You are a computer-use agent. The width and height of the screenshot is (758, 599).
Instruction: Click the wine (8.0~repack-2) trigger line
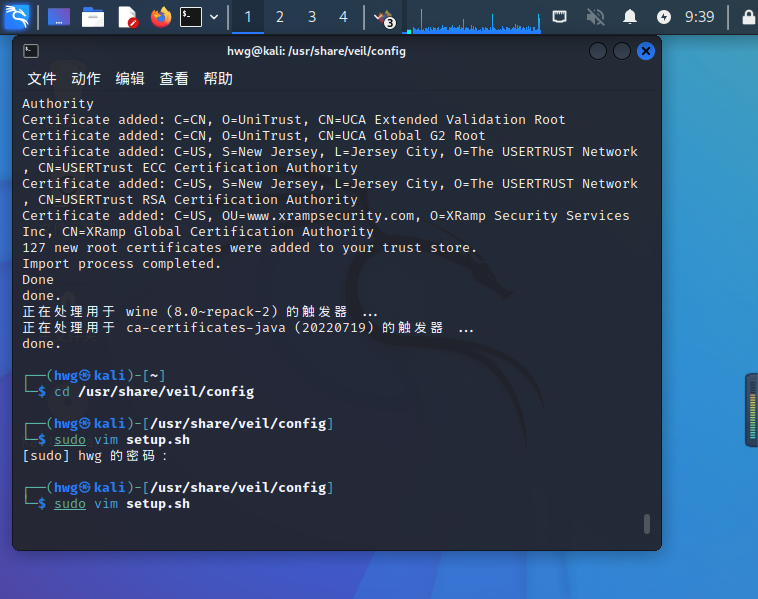(x=200, y=312)
